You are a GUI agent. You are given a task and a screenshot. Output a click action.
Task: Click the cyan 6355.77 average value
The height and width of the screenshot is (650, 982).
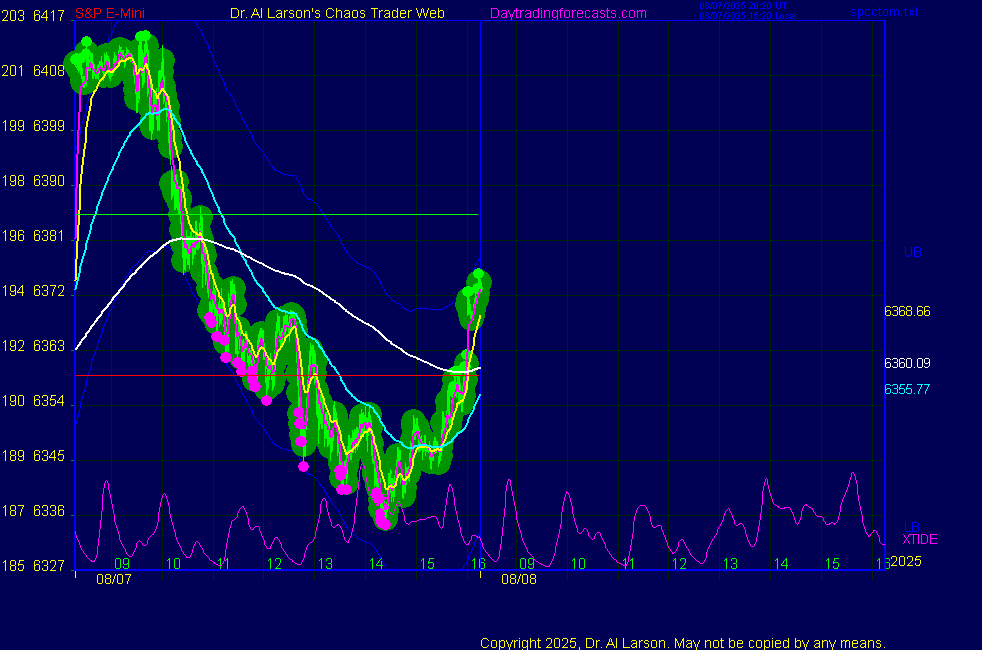907,389
